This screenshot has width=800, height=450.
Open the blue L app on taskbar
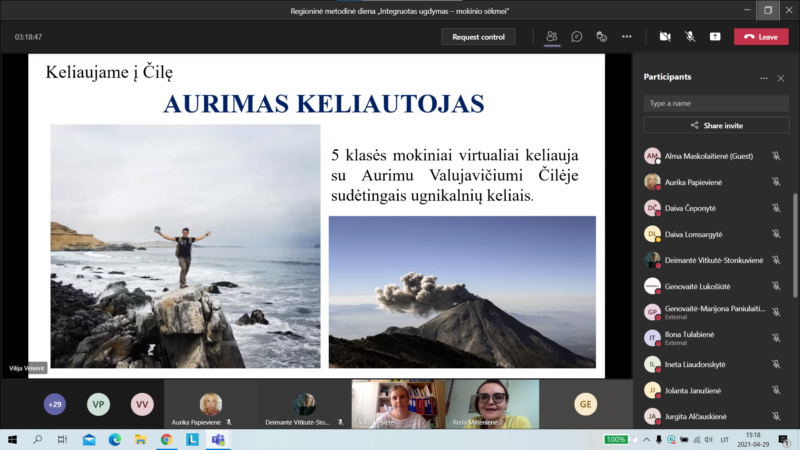[x=192, y=439]
